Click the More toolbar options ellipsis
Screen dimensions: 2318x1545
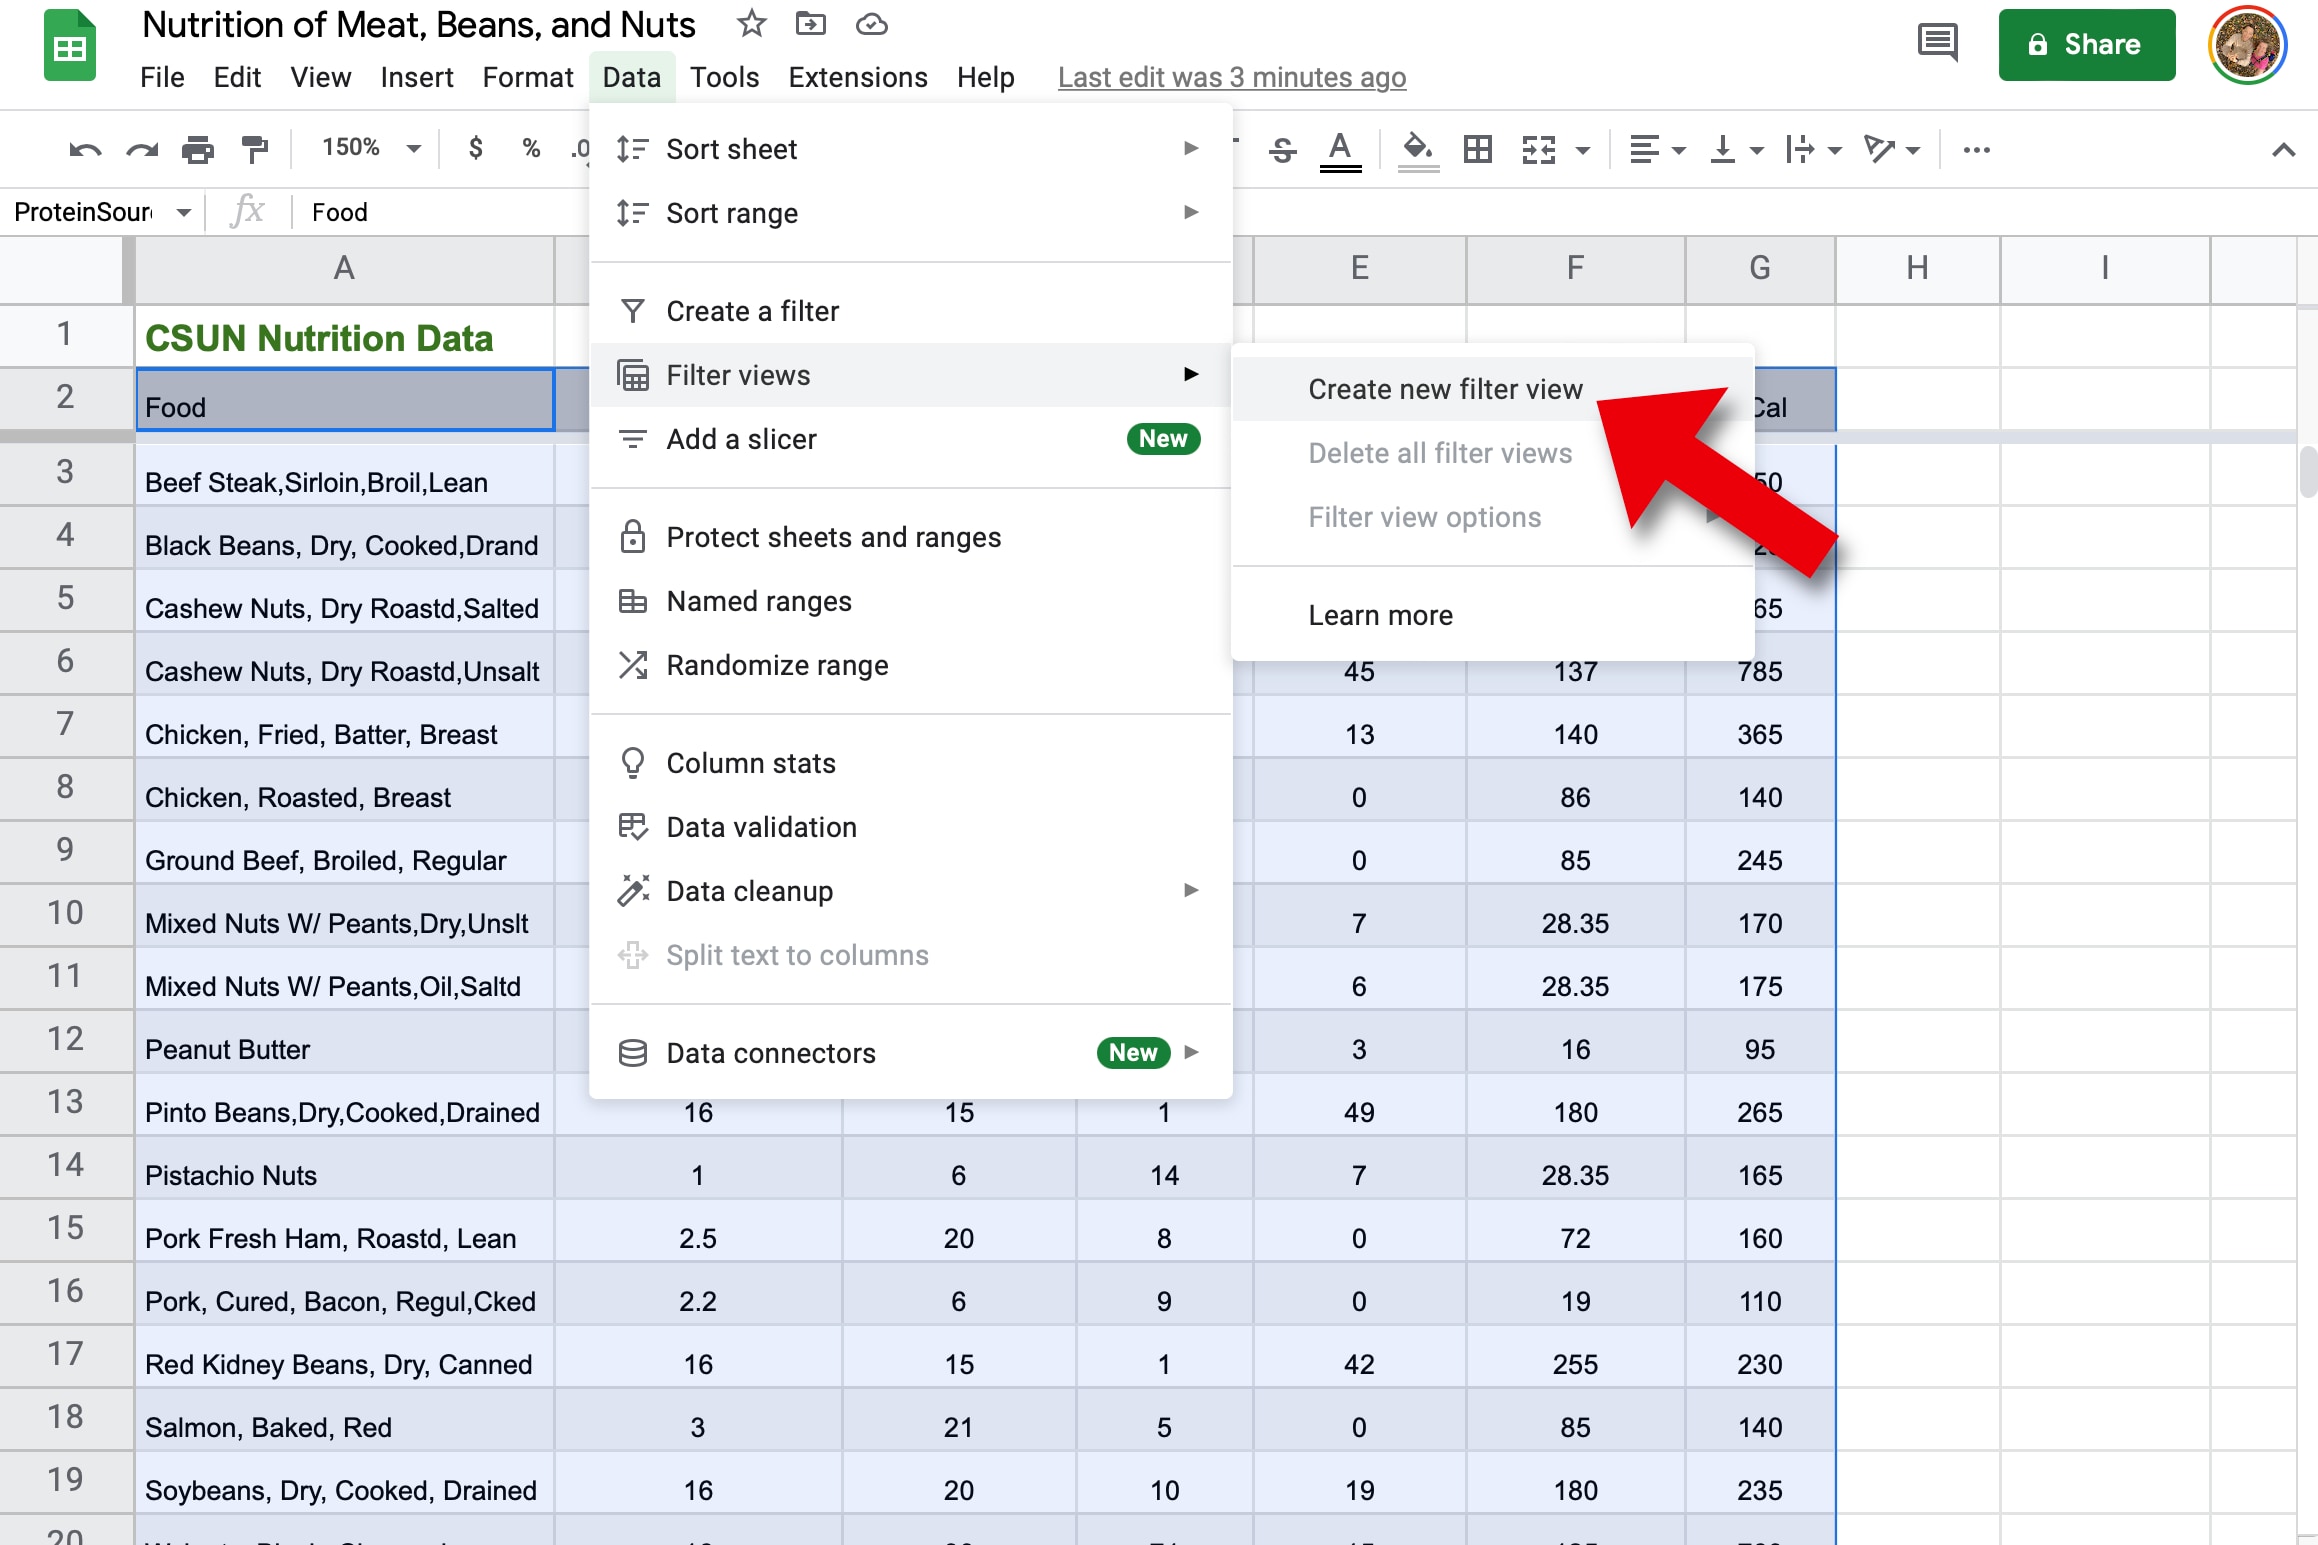1976,150
